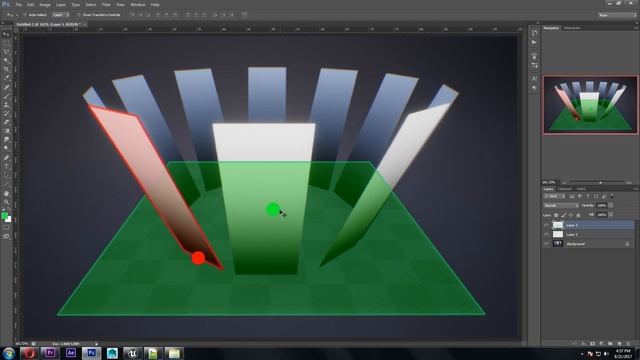Image resolution: width=640 pixels, height=360 pixels.
Task: Click the taskbar clock
Action: click(623, 353)
